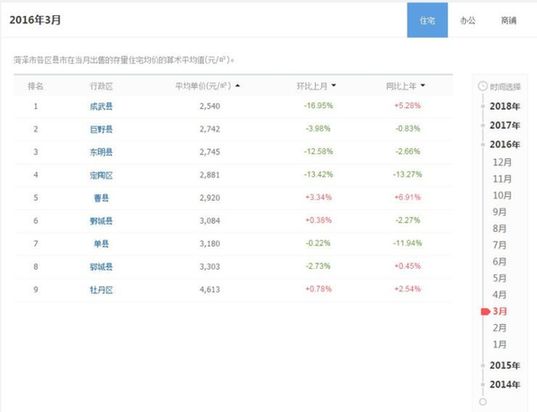Image resolution: width=537 pixels, height=412 pixels.
Task: Click the price value 2,920
Action: pyautogui.click(x=210, y=198)
